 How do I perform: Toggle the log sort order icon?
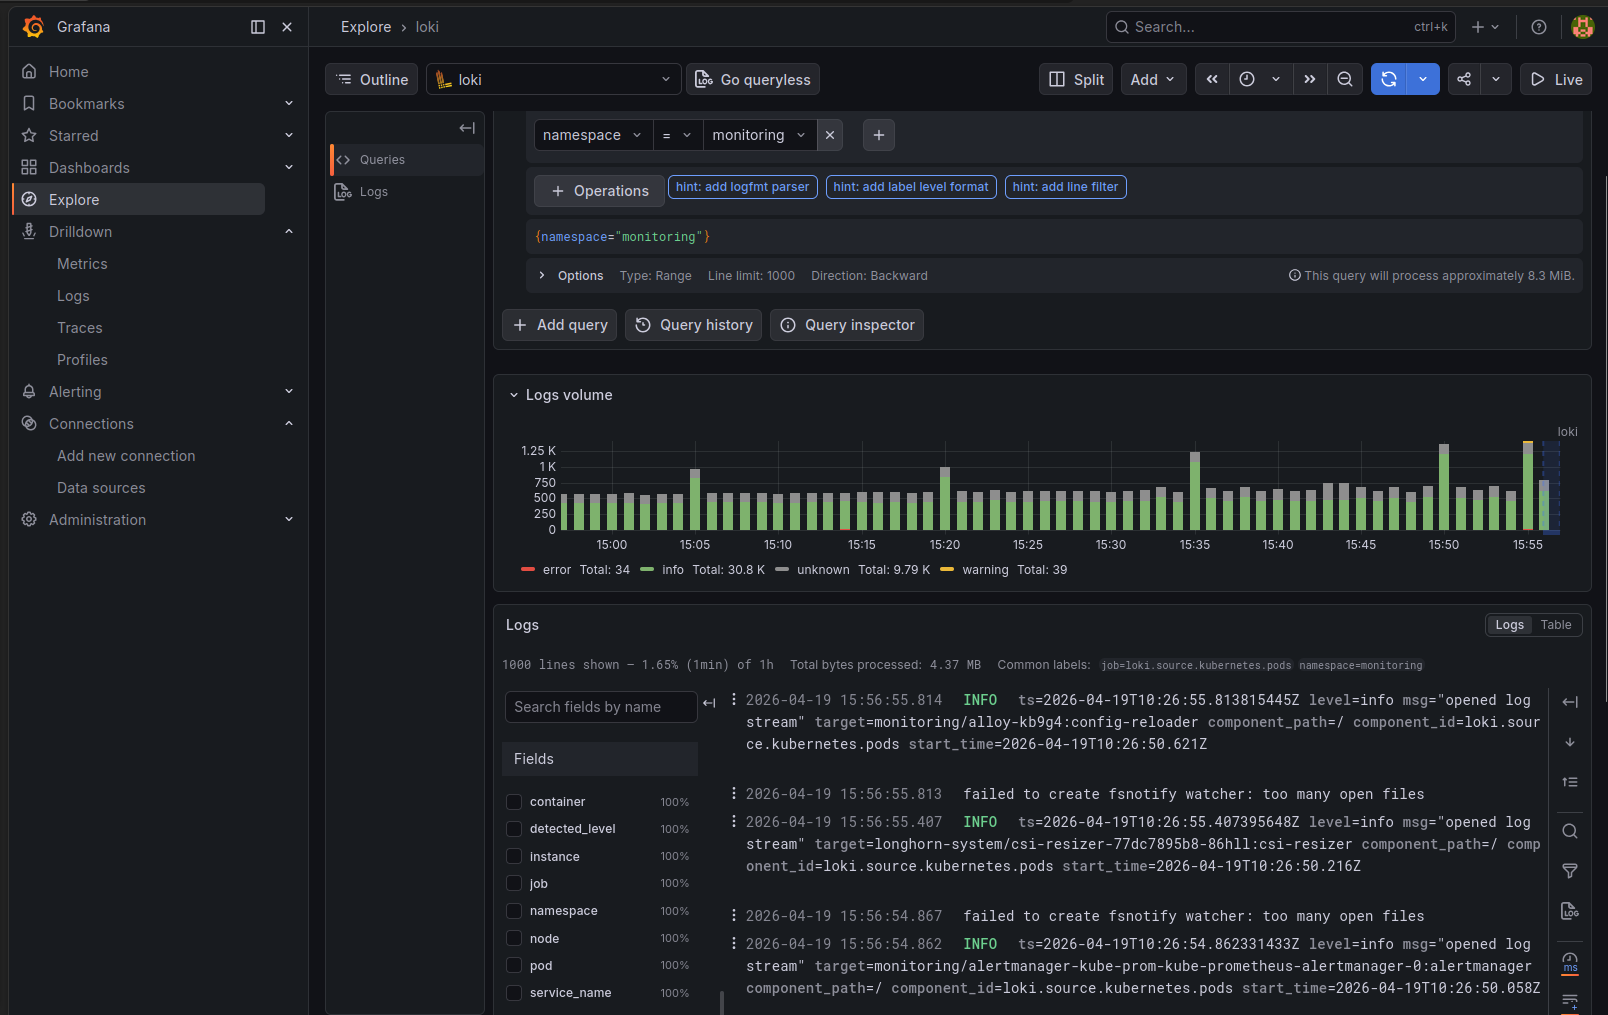(x=1570, y=782)
